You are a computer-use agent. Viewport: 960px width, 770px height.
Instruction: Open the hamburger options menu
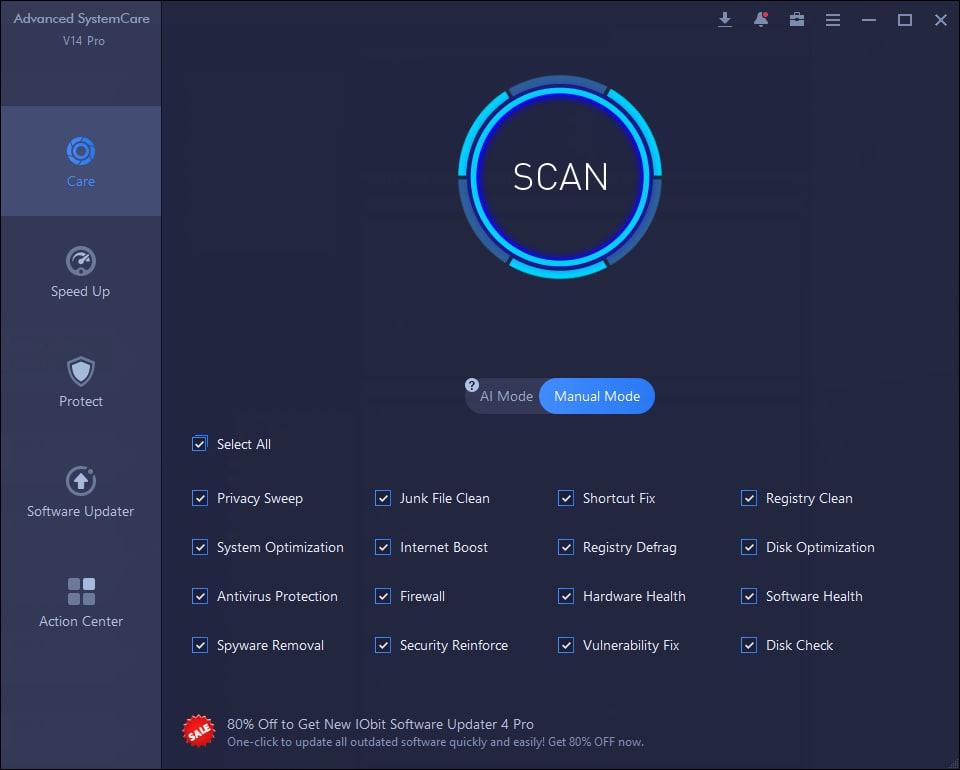tap(833, 20)
